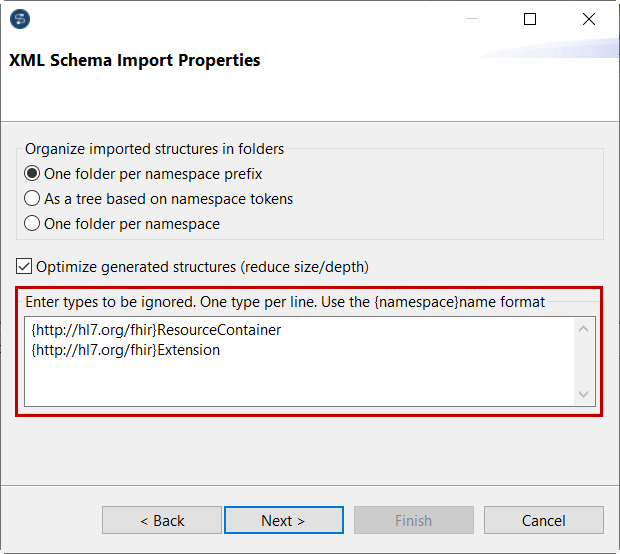620x554 pixels.
Task: Go to the previous step with Back
Action: 162,520
